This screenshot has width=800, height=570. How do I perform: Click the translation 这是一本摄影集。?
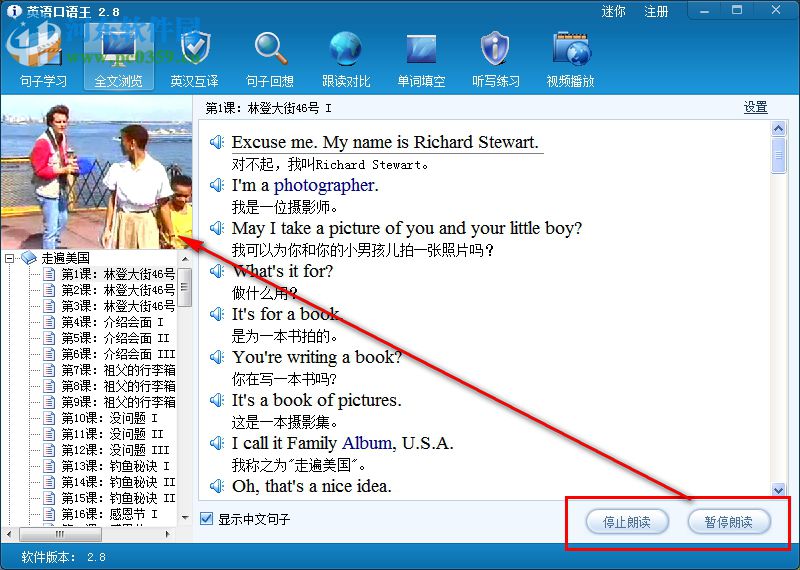coord(284,422)
